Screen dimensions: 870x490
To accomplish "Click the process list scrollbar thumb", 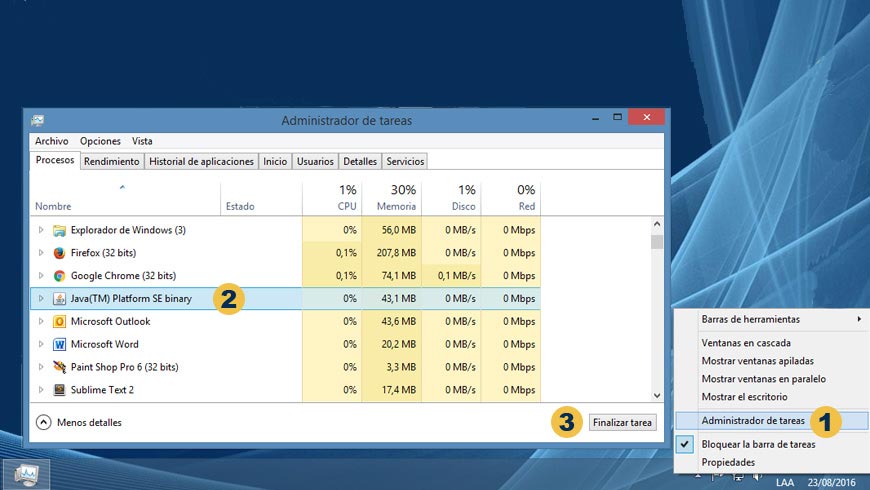I will click(x=657, y=243).
